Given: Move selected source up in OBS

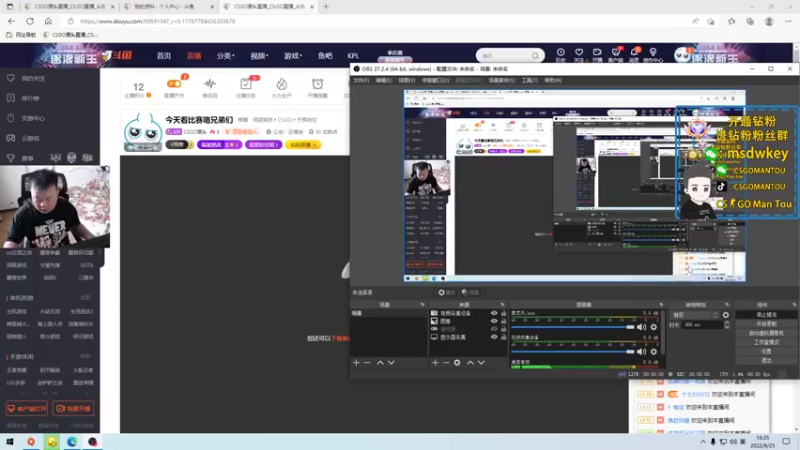Looking at the screenshot, I should tap(470, 362).
